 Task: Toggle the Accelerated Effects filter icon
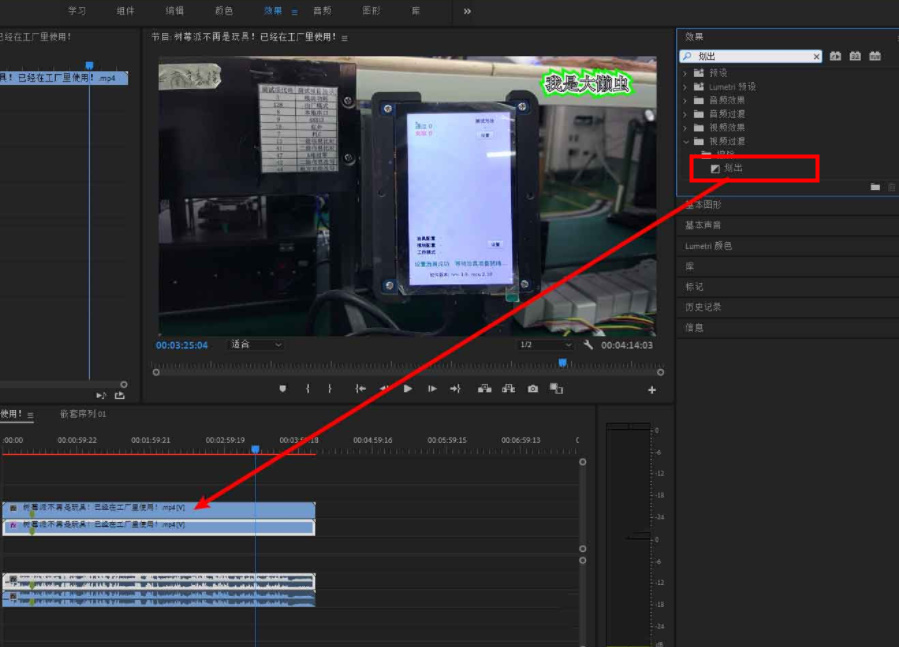pyautogui.click(x=835, y=57)
